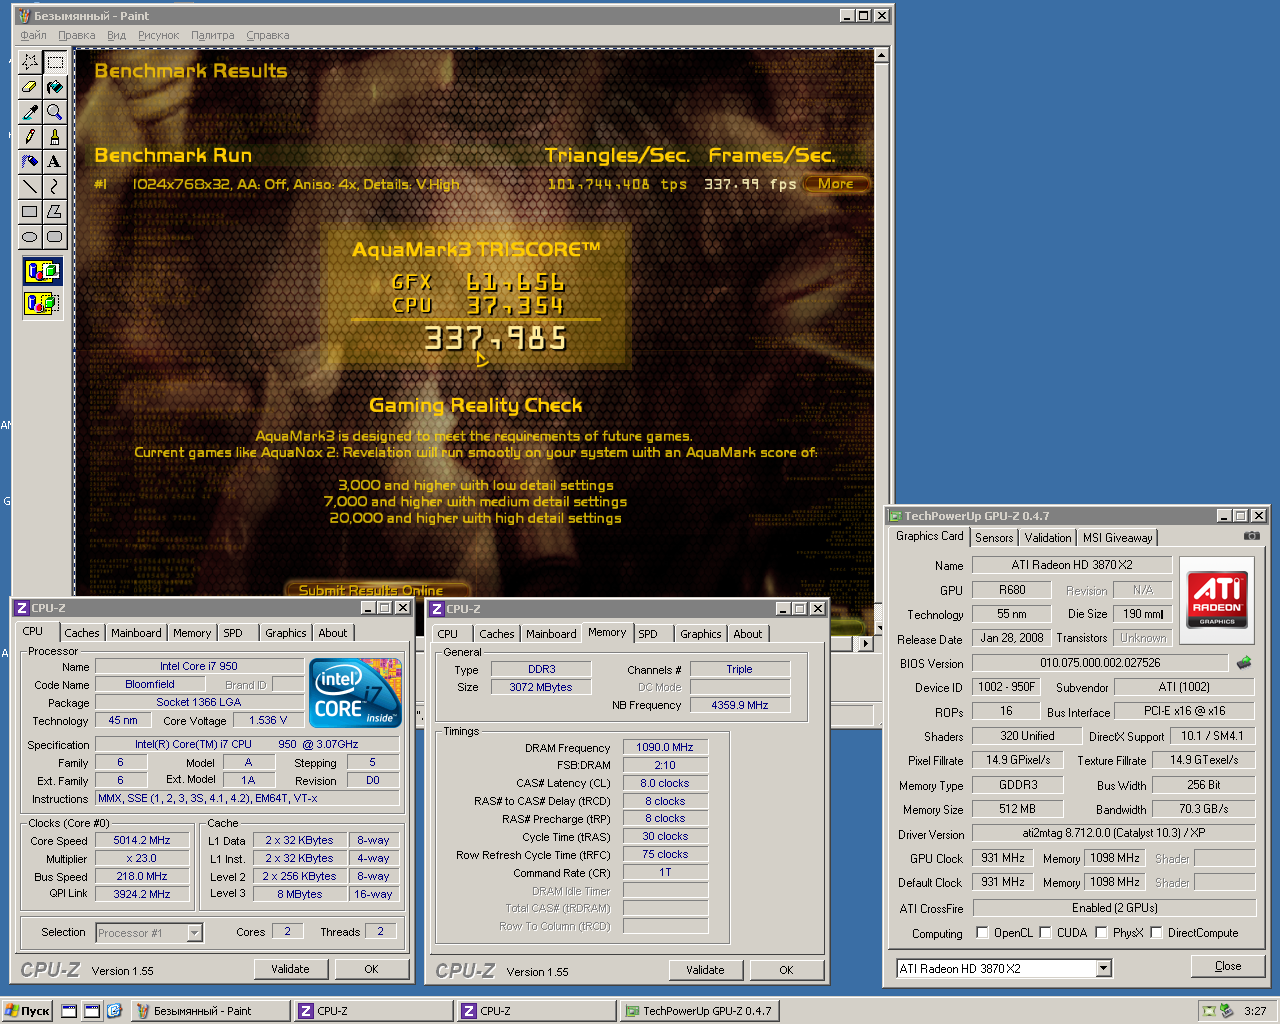
Task: Select the Rounded Rectangle tool
Action: (54, 237)
